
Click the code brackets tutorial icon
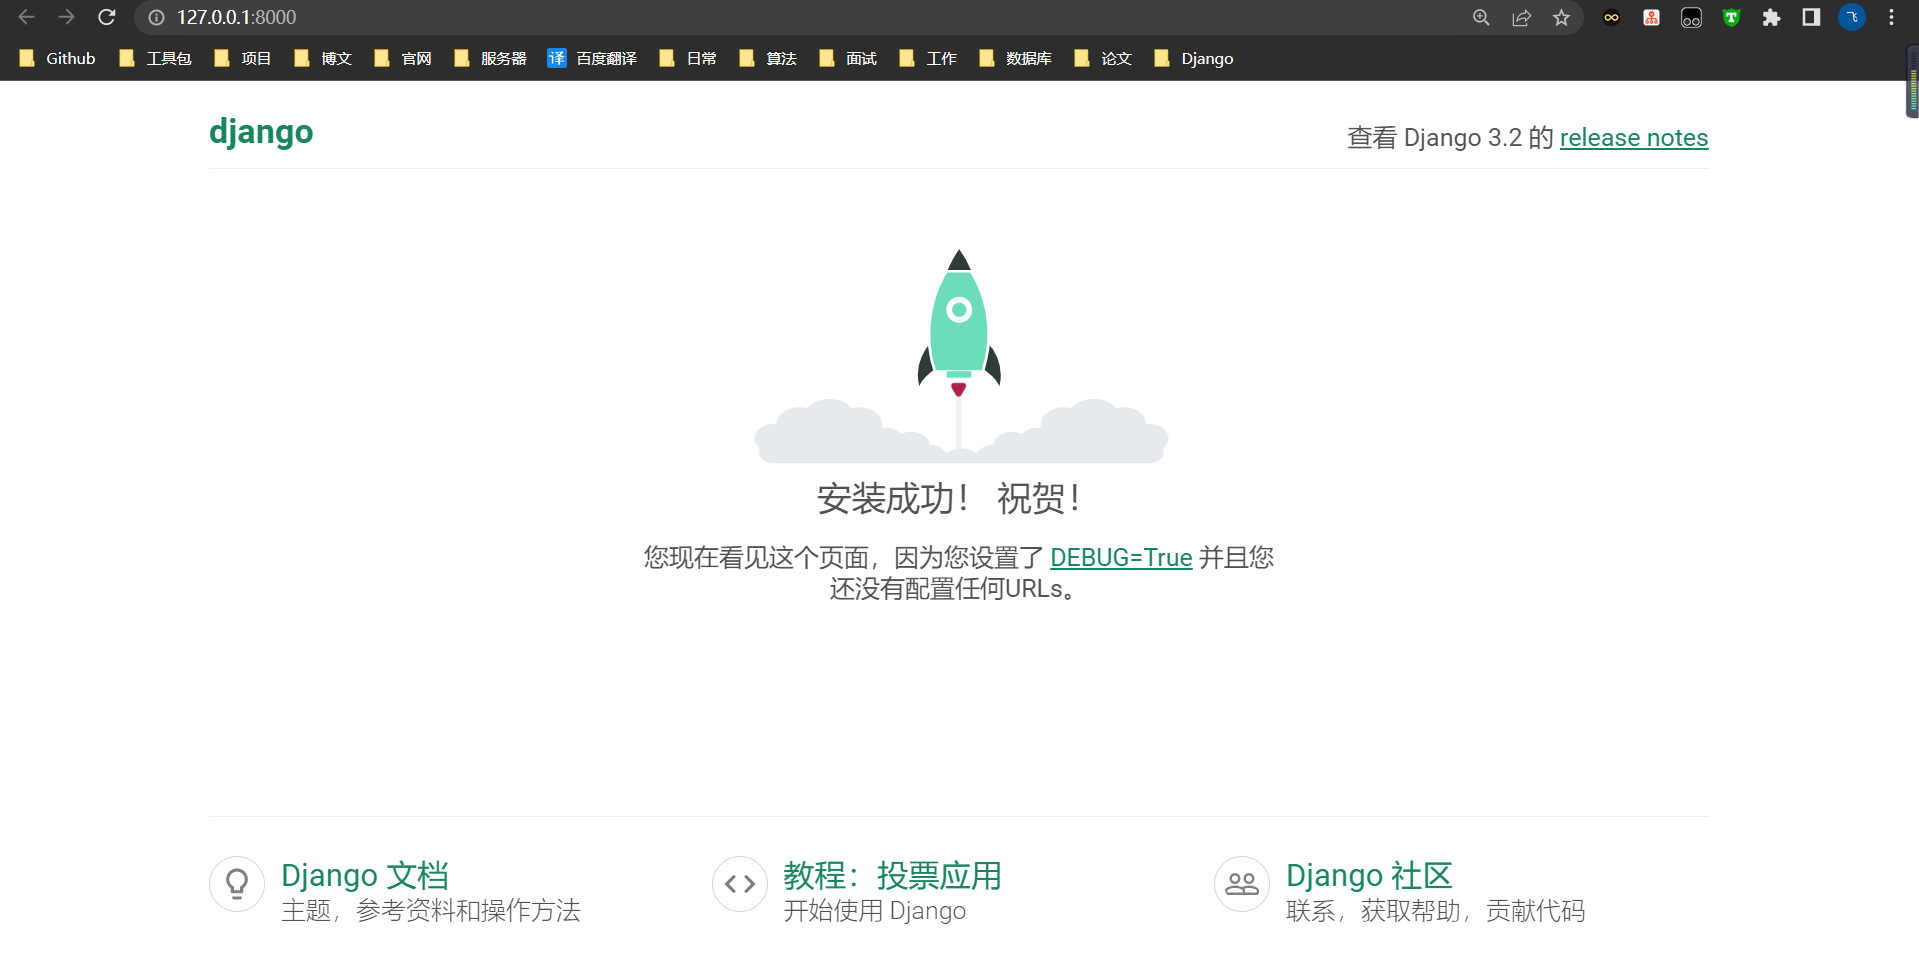[x=740, y=884]
